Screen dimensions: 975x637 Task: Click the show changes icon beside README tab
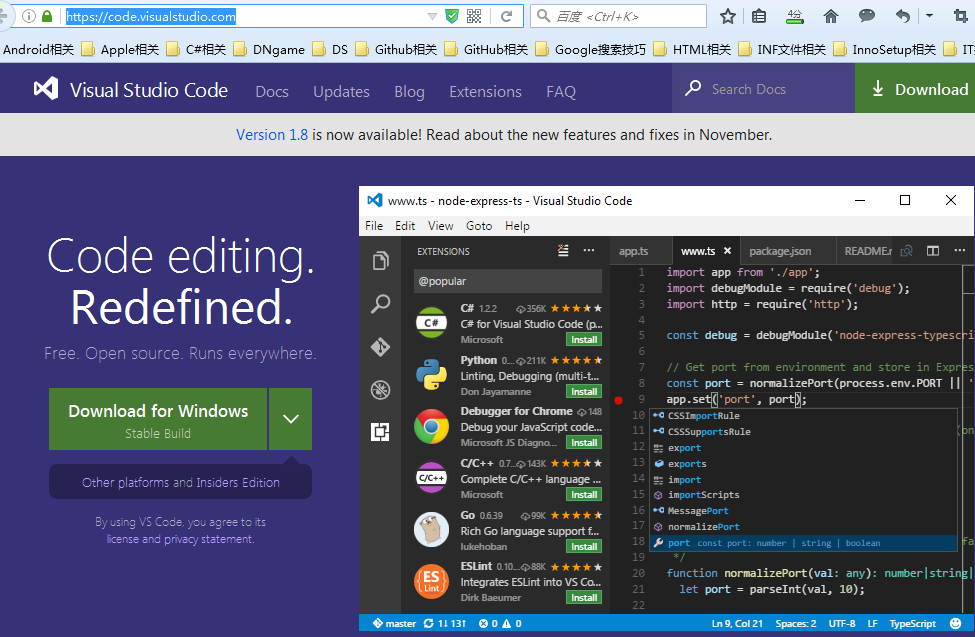coord(907,251)
